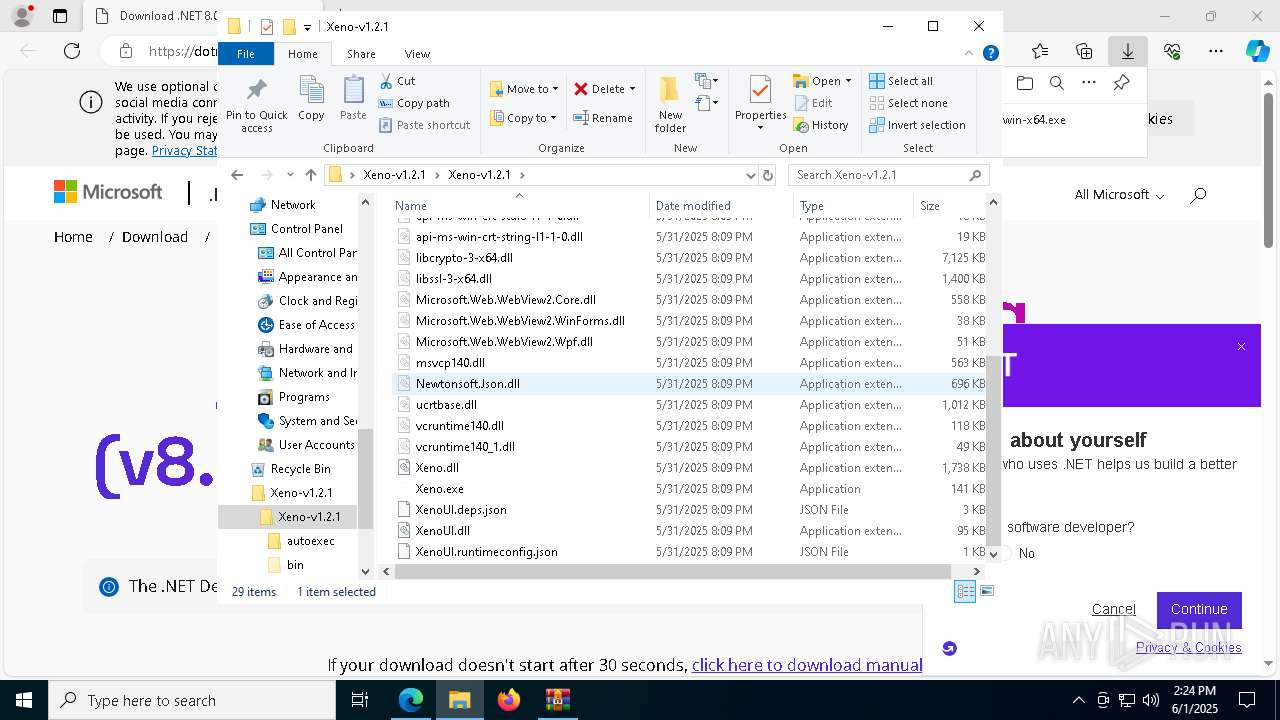Viewport: 1280px width, 720px height.
Task: Open Edge Browser essentials heart icon
Action: tap(1172, 51)
